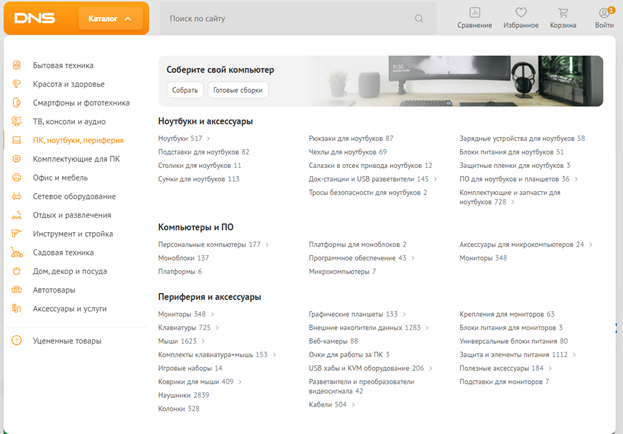Expand Персональные компьютеры 177 arrow
This screenshot has width=623, height=434.
click(x=267, y=244)
